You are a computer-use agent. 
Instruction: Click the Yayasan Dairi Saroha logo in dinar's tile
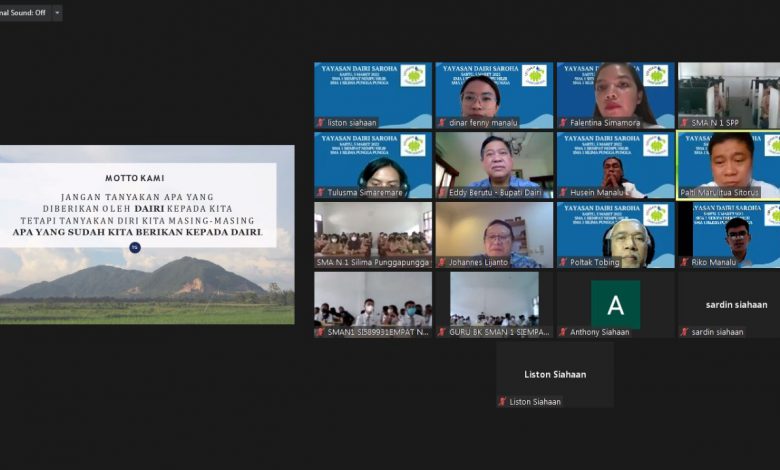click(534, 76)
